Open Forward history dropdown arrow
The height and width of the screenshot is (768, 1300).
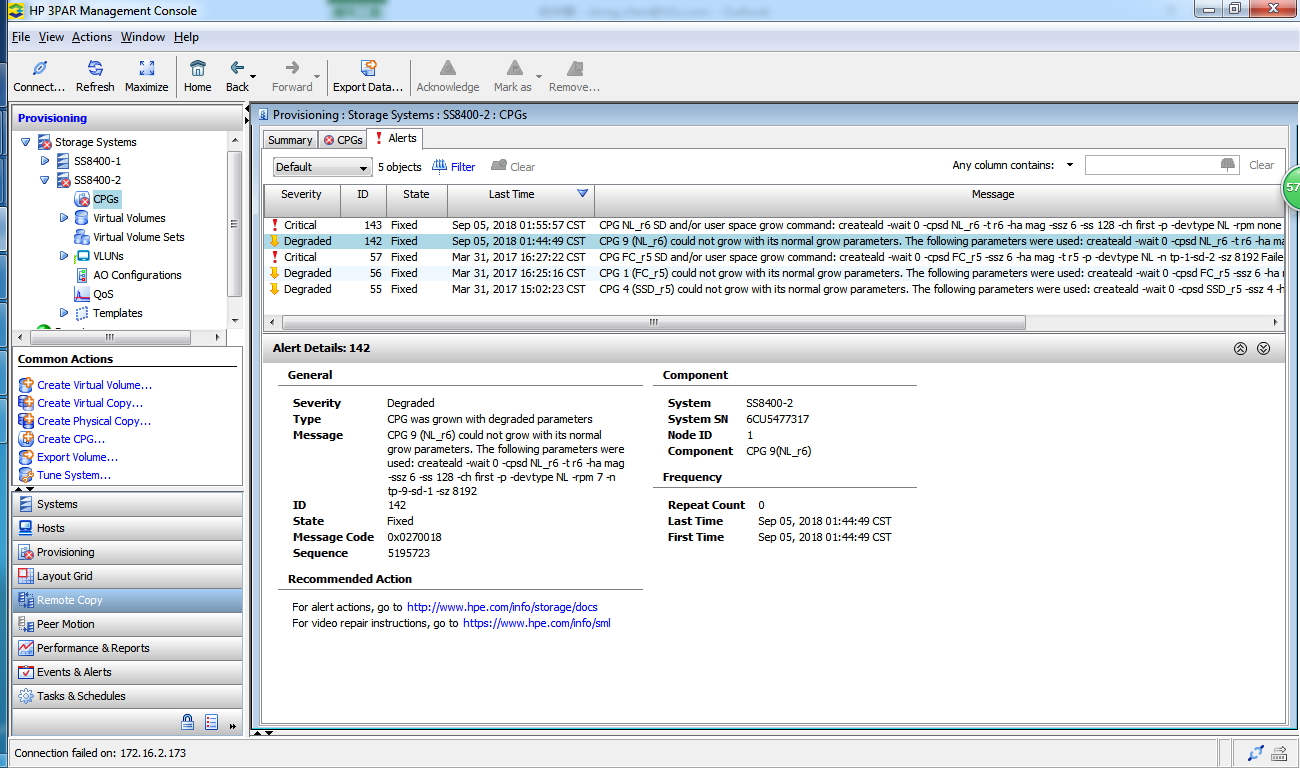[317, 76]
